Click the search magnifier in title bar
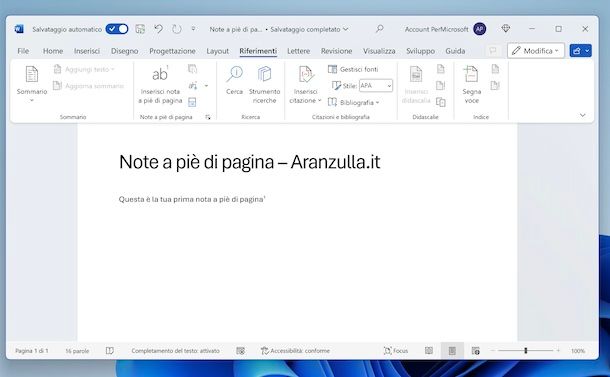 coord(379,29)
